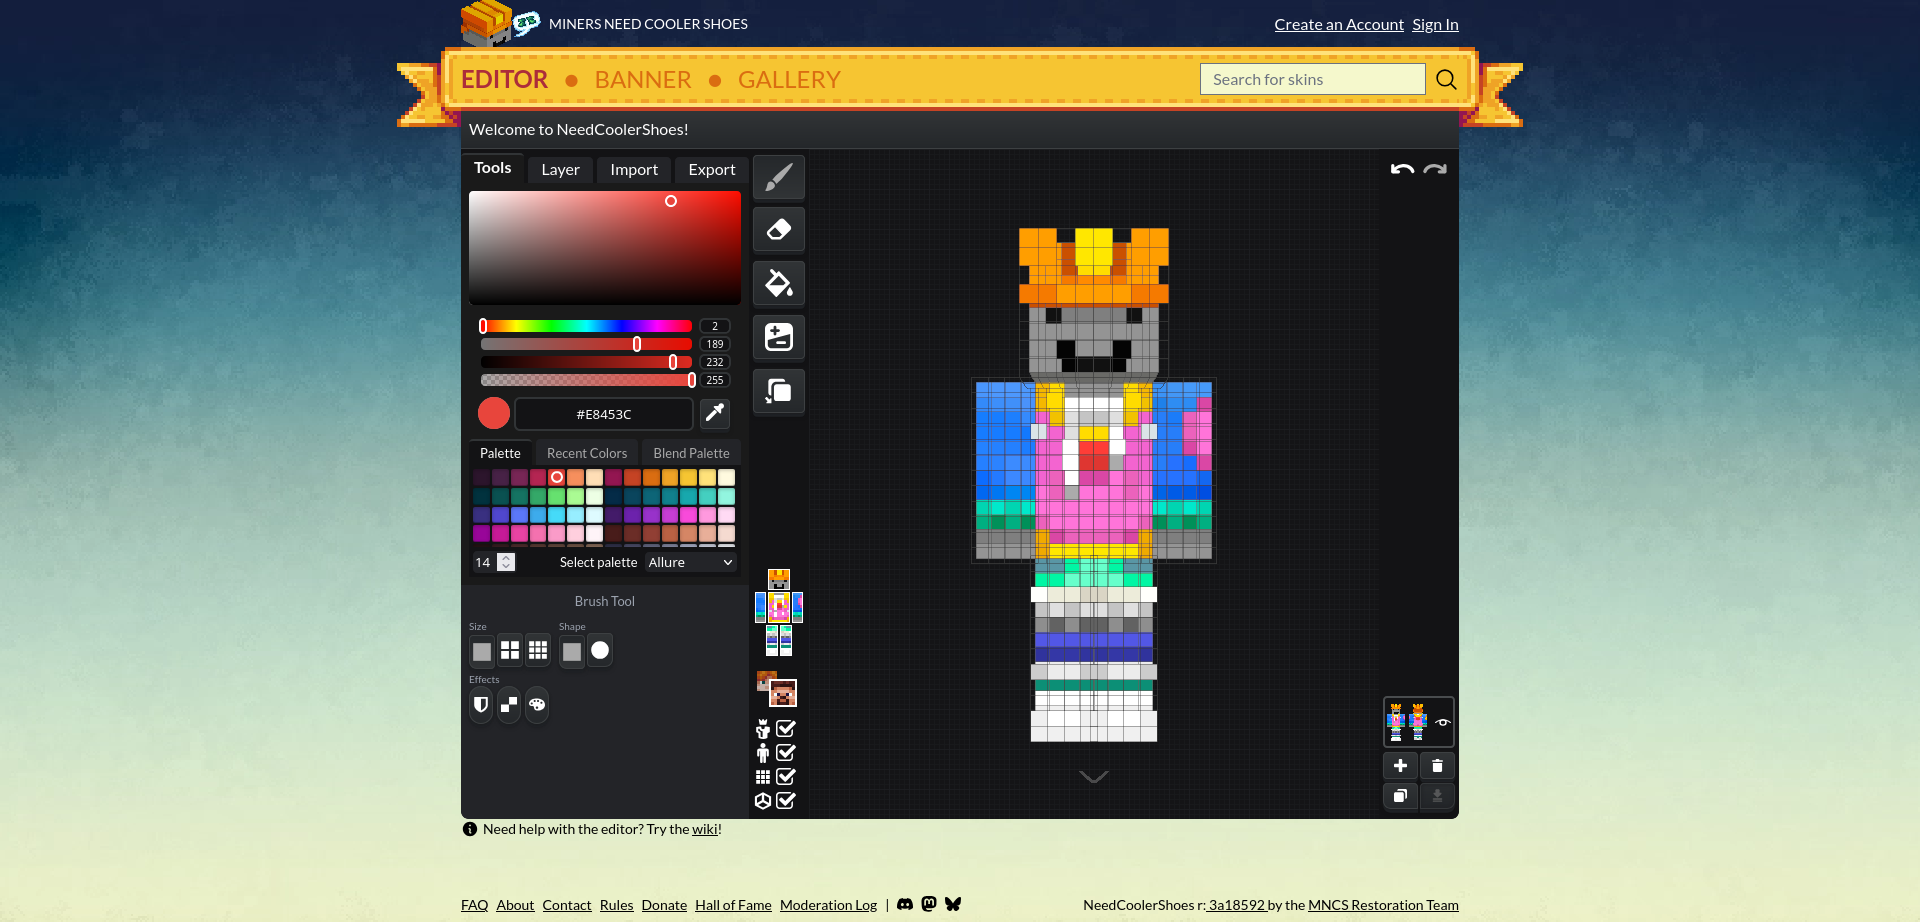Toggle the grid visibility checkbox
This screenshot has height=922, width=1920.
[x=787, y=777]
